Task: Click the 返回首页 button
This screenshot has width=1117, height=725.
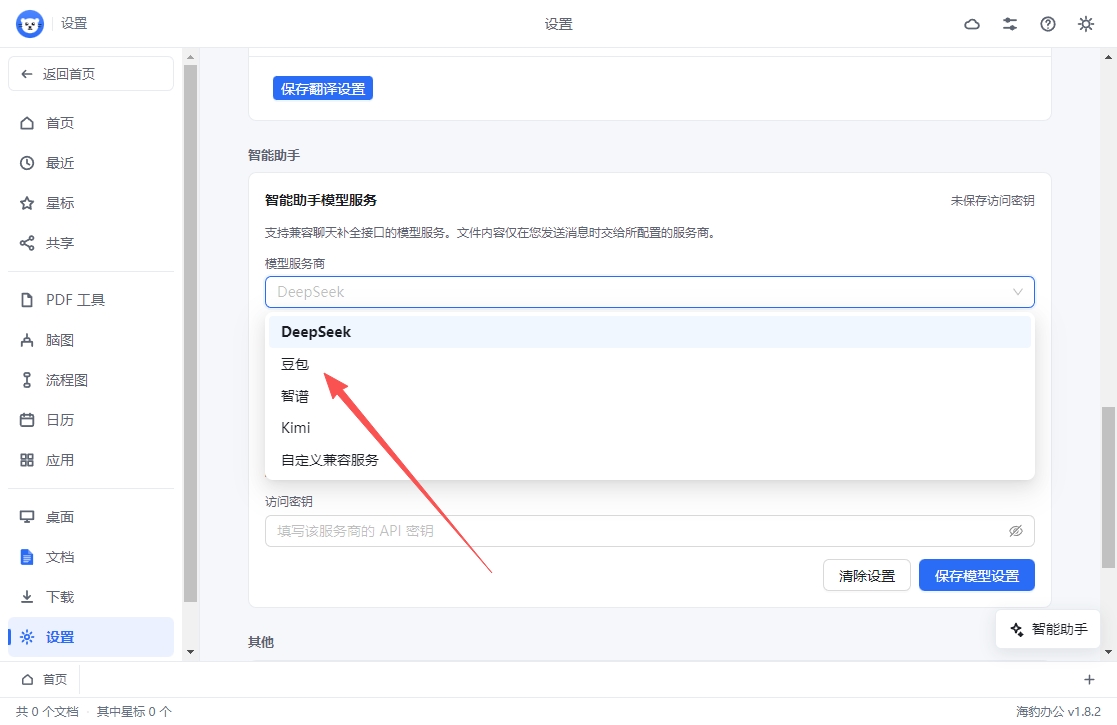Action: click(90, 74)
